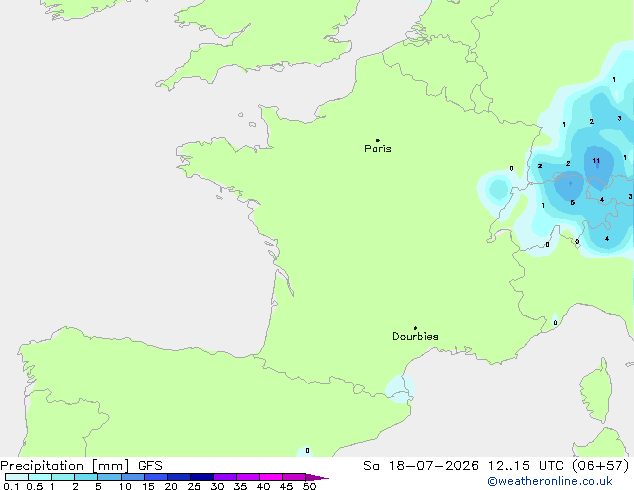This screenshot has height=490, width=634.
Task: Pick the 35–40 mm legend color swatch
Action: [248, 477]
